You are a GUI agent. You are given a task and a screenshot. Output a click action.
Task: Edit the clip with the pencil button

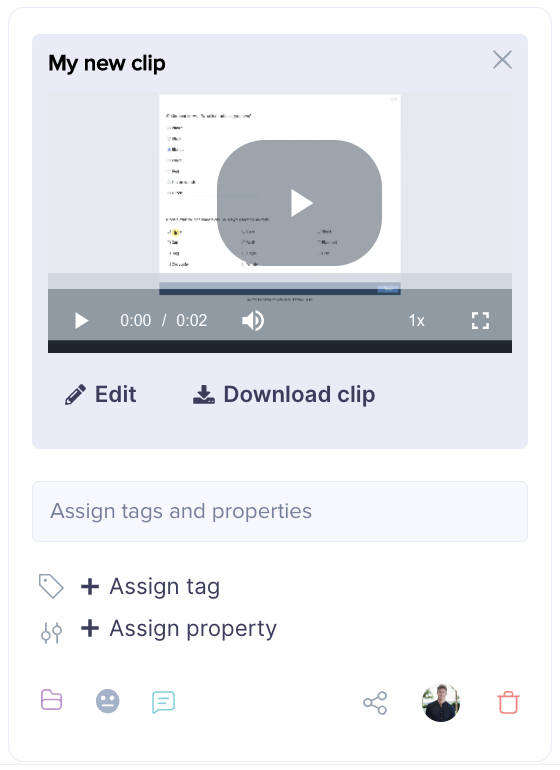point(101,394)
